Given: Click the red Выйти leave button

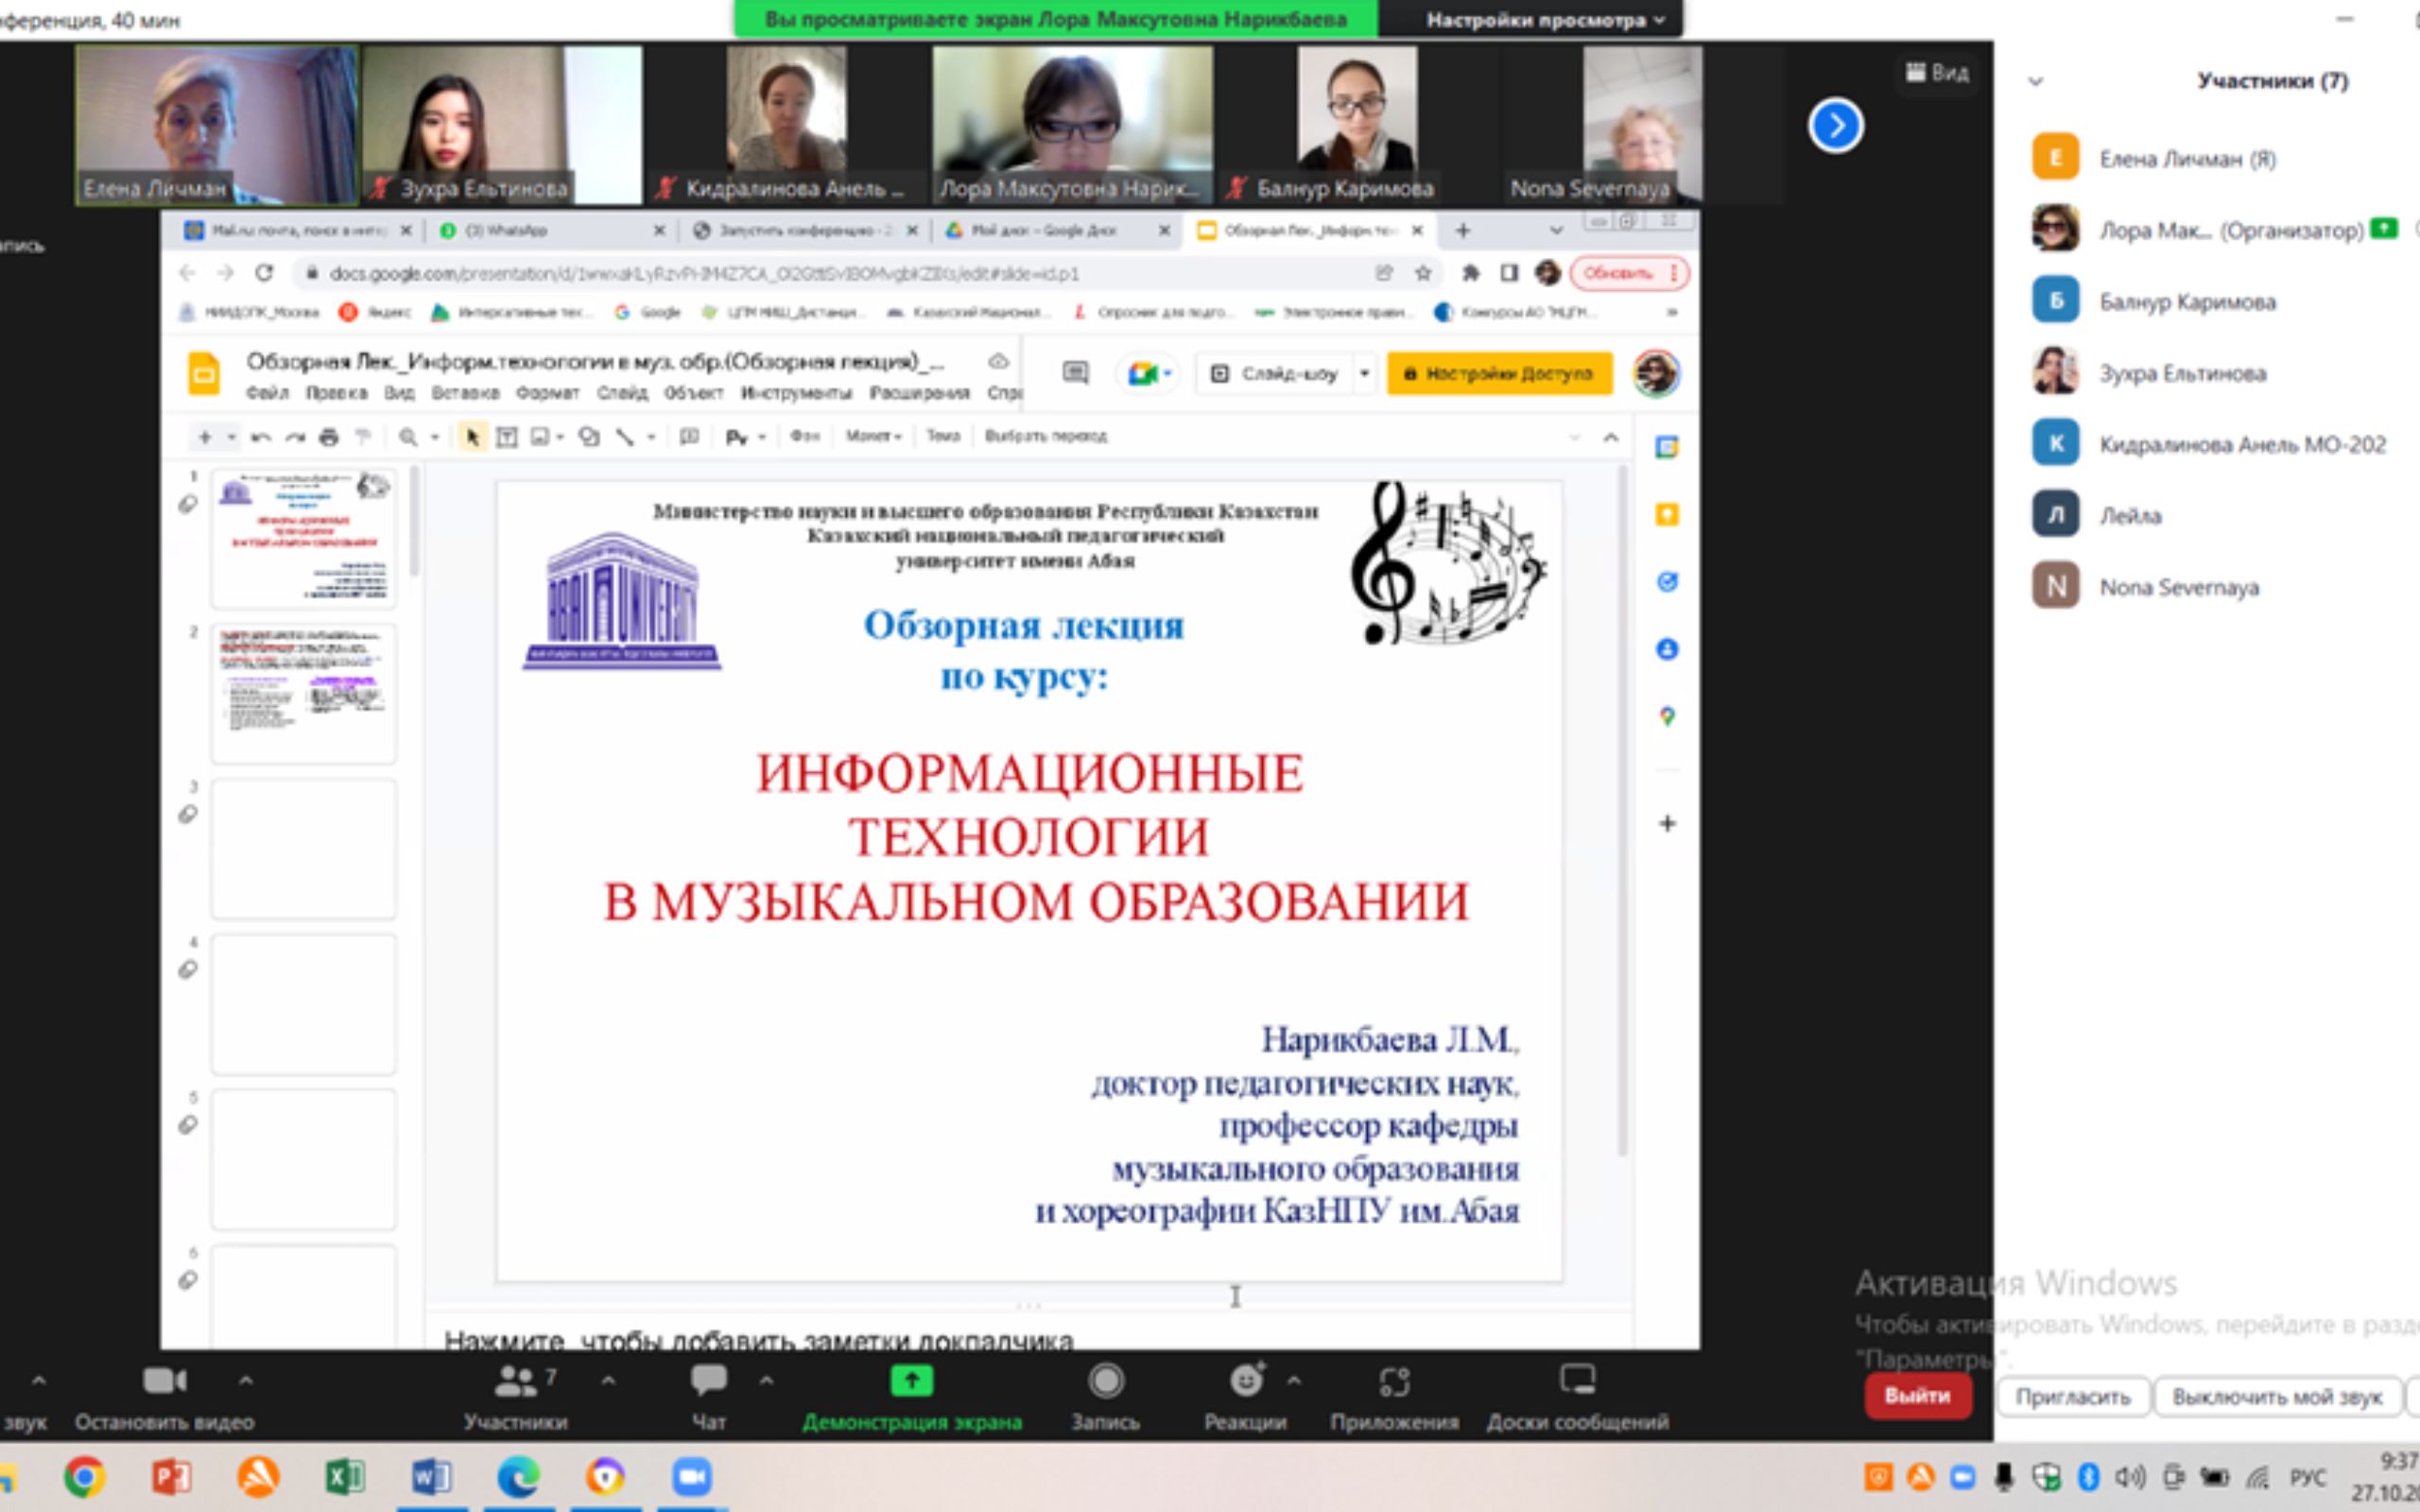Looking at the screenshot, I should tap(1917, 1396).
